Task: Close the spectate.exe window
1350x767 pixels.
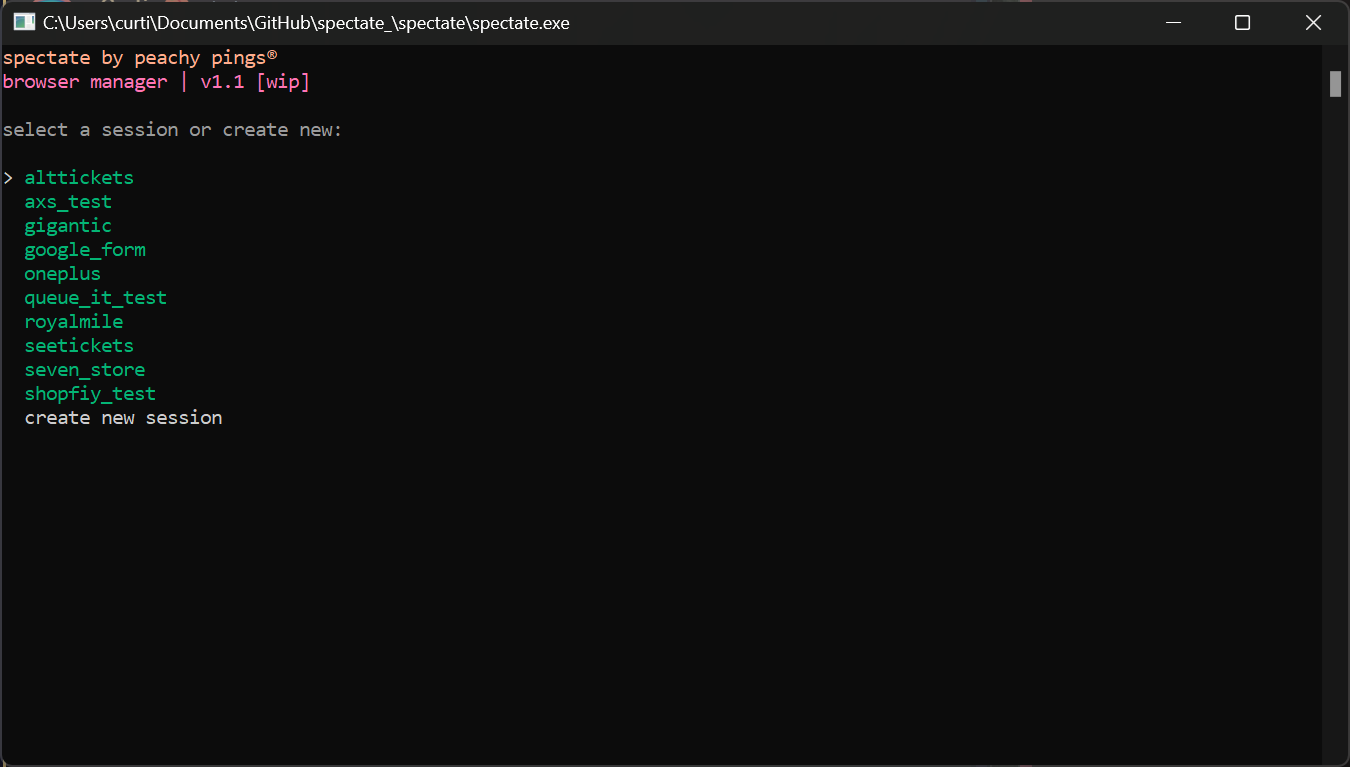Action: (x=1313, y=22)
